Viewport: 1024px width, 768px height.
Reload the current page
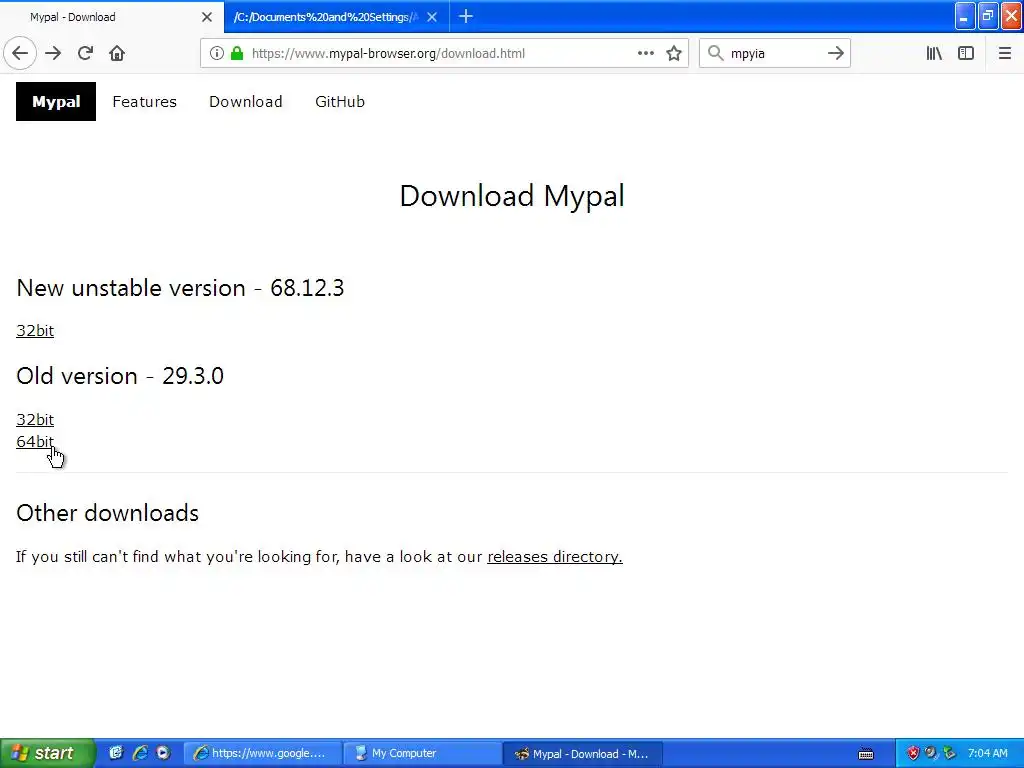click(x=85, y=54)
